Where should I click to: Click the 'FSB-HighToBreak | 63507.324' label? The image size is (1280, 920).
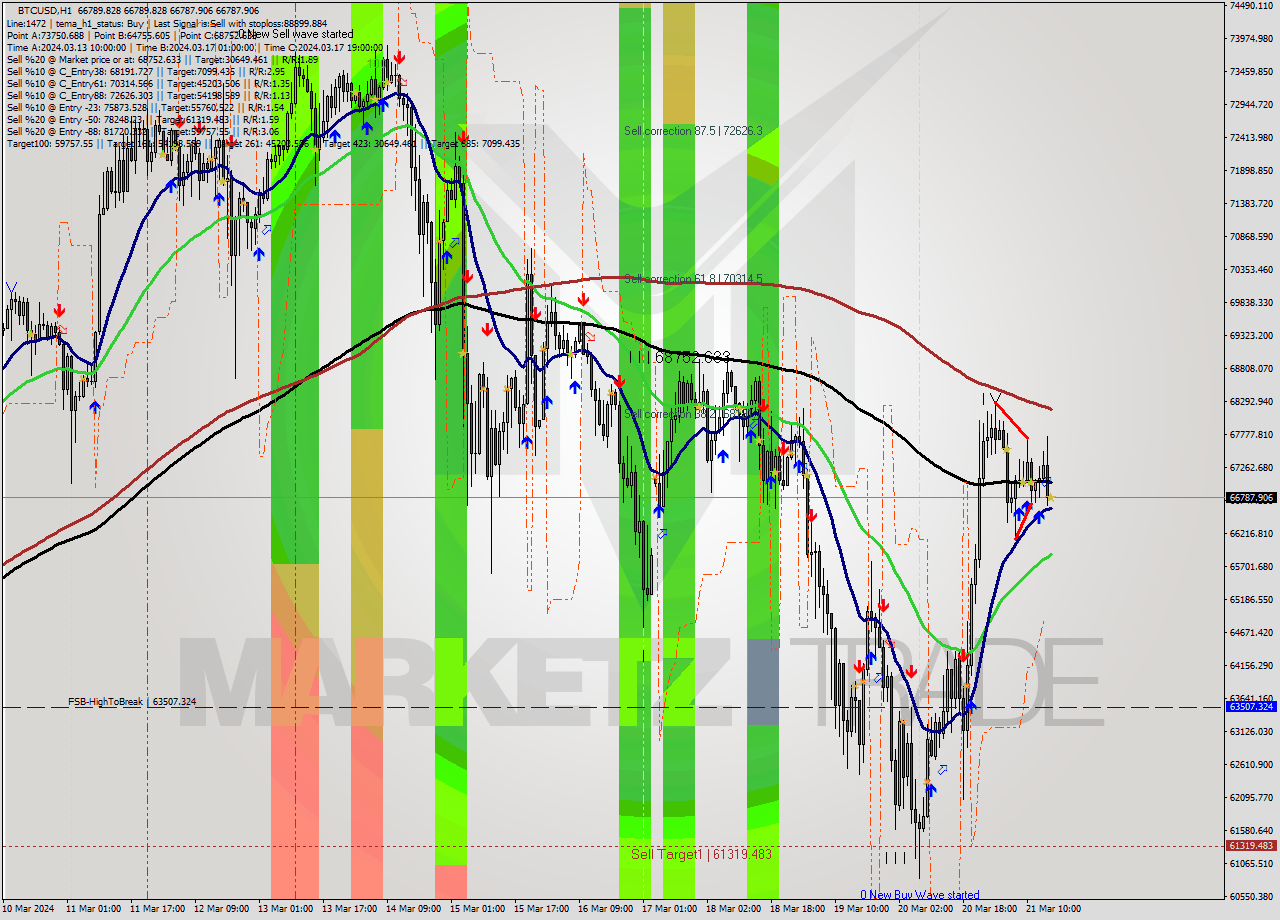coord(132,702)
